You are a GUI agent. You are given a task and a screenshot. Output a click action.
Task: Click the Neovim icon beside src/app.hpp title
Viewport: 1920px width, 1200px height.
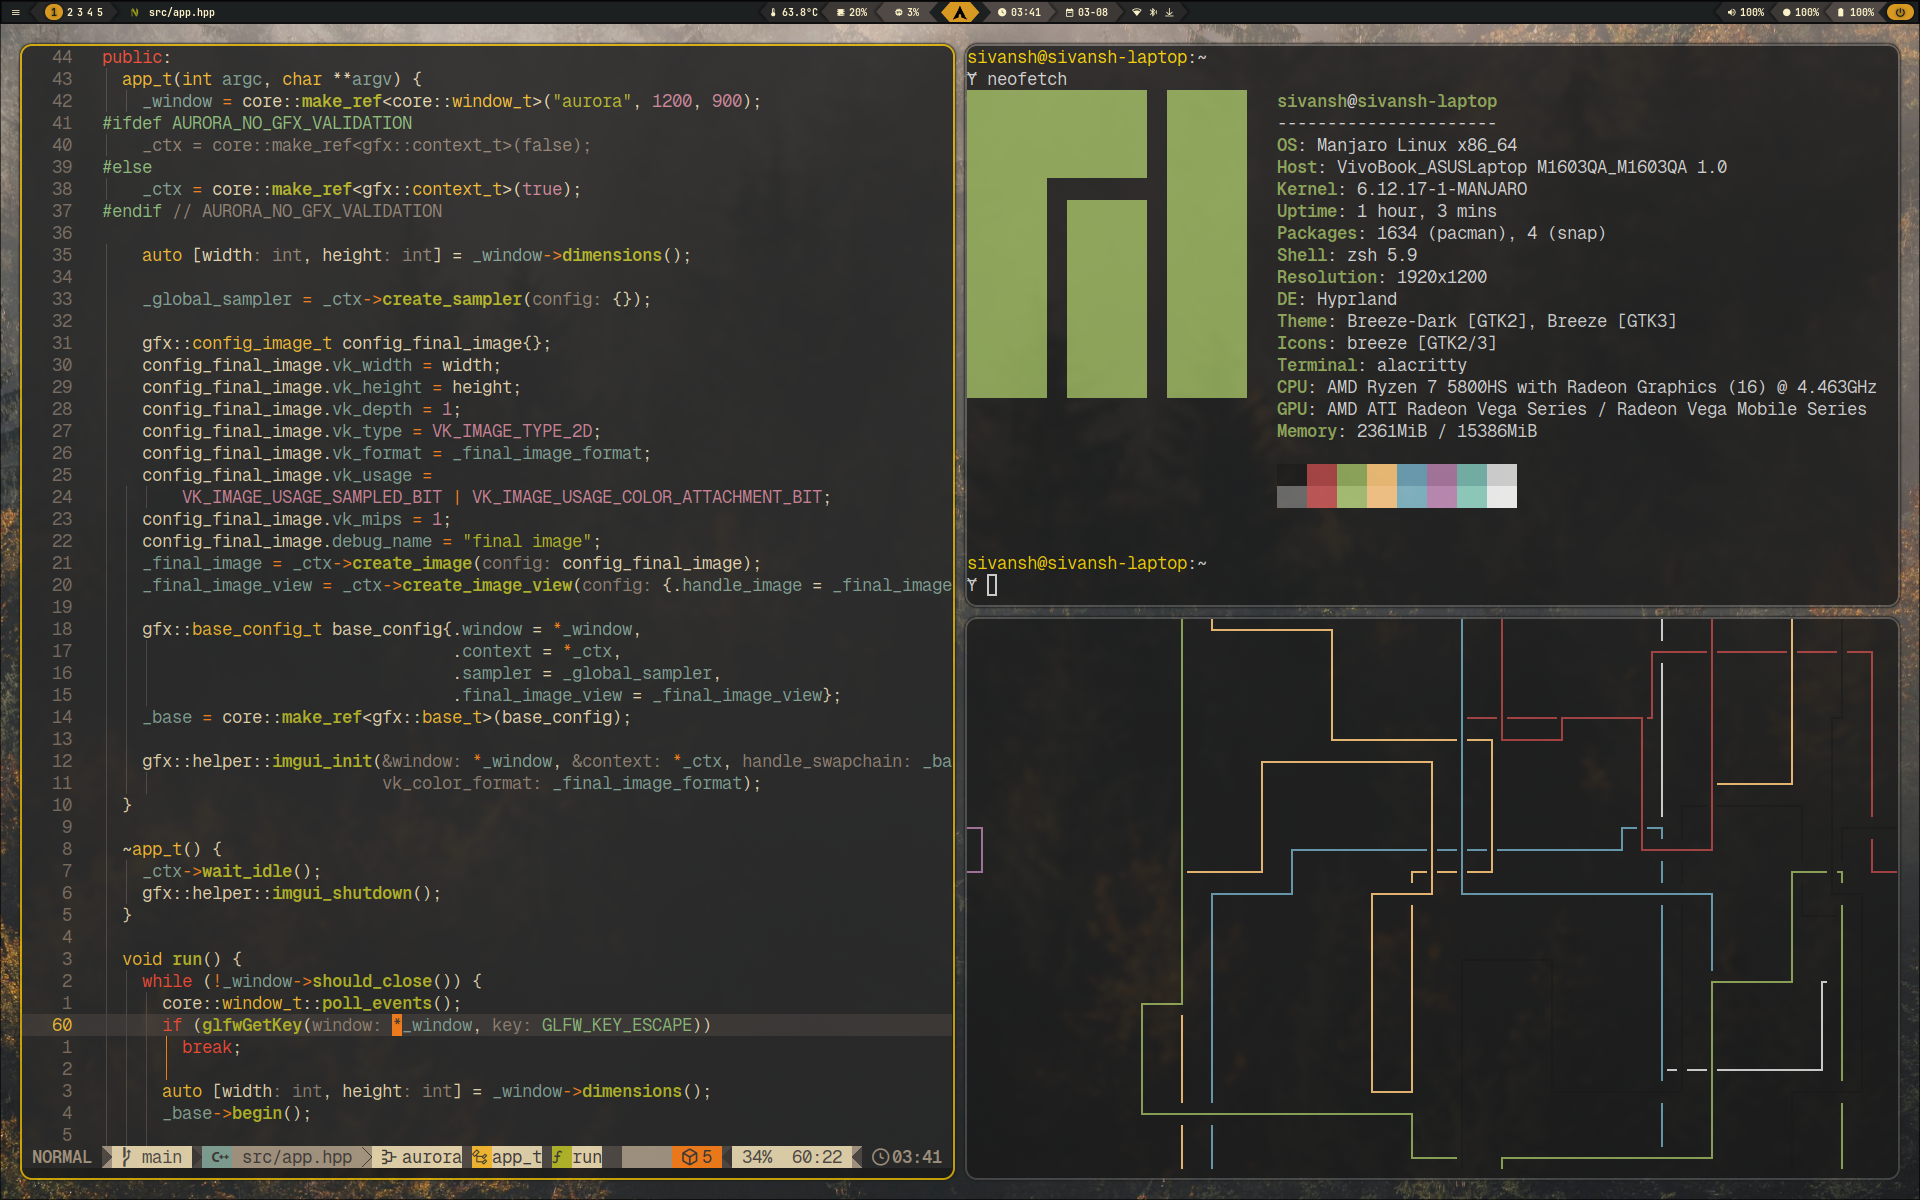(135, 12)
